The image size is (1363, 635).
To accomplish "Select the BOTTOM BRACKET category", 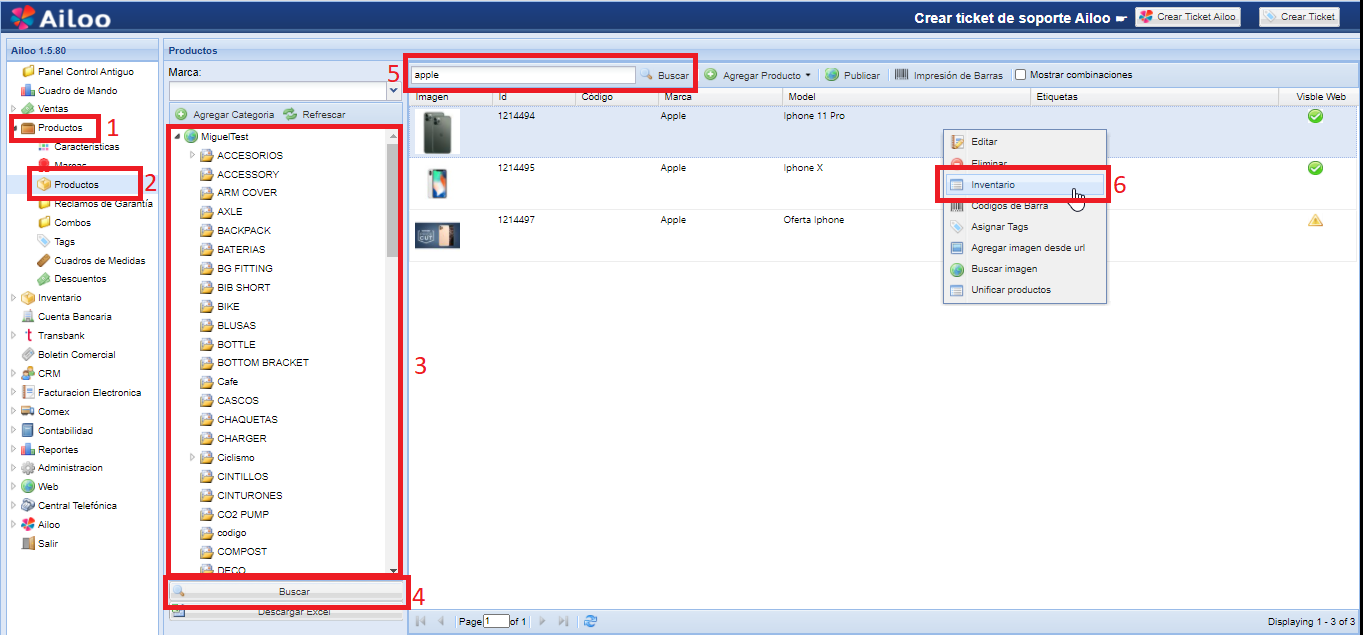I will tap(263, 363).
